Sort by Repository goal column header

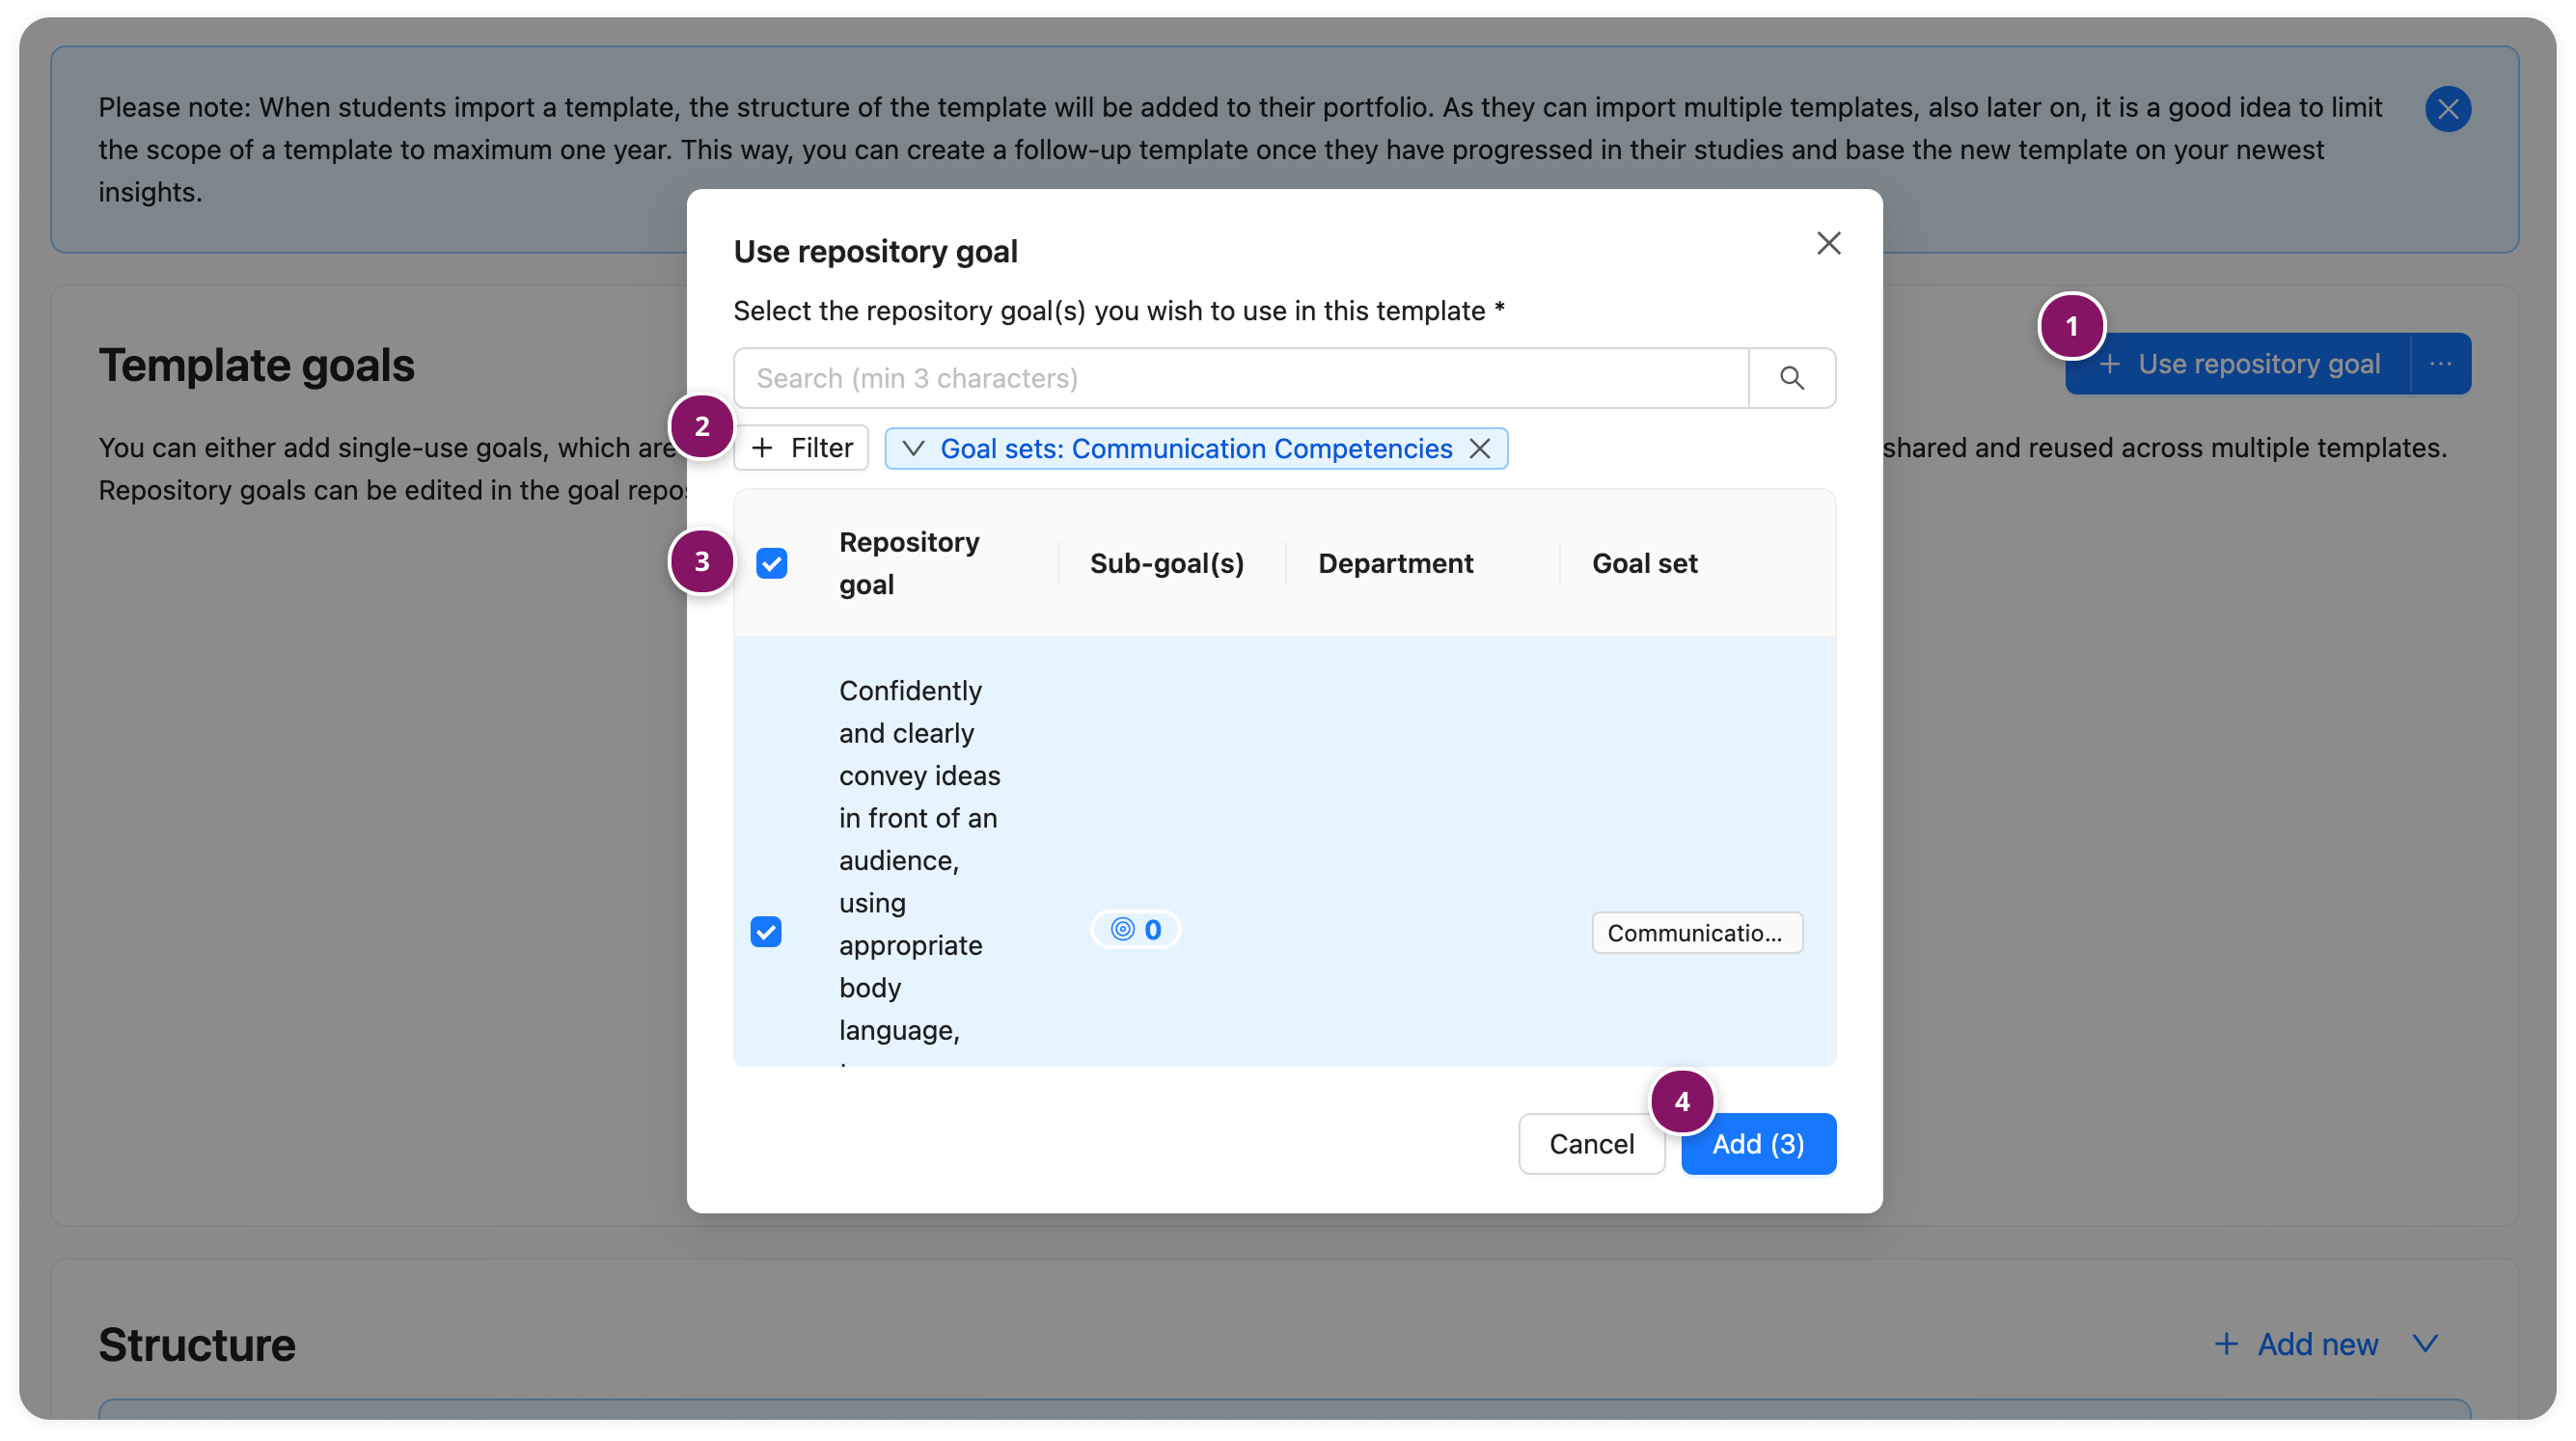point(909,563)
